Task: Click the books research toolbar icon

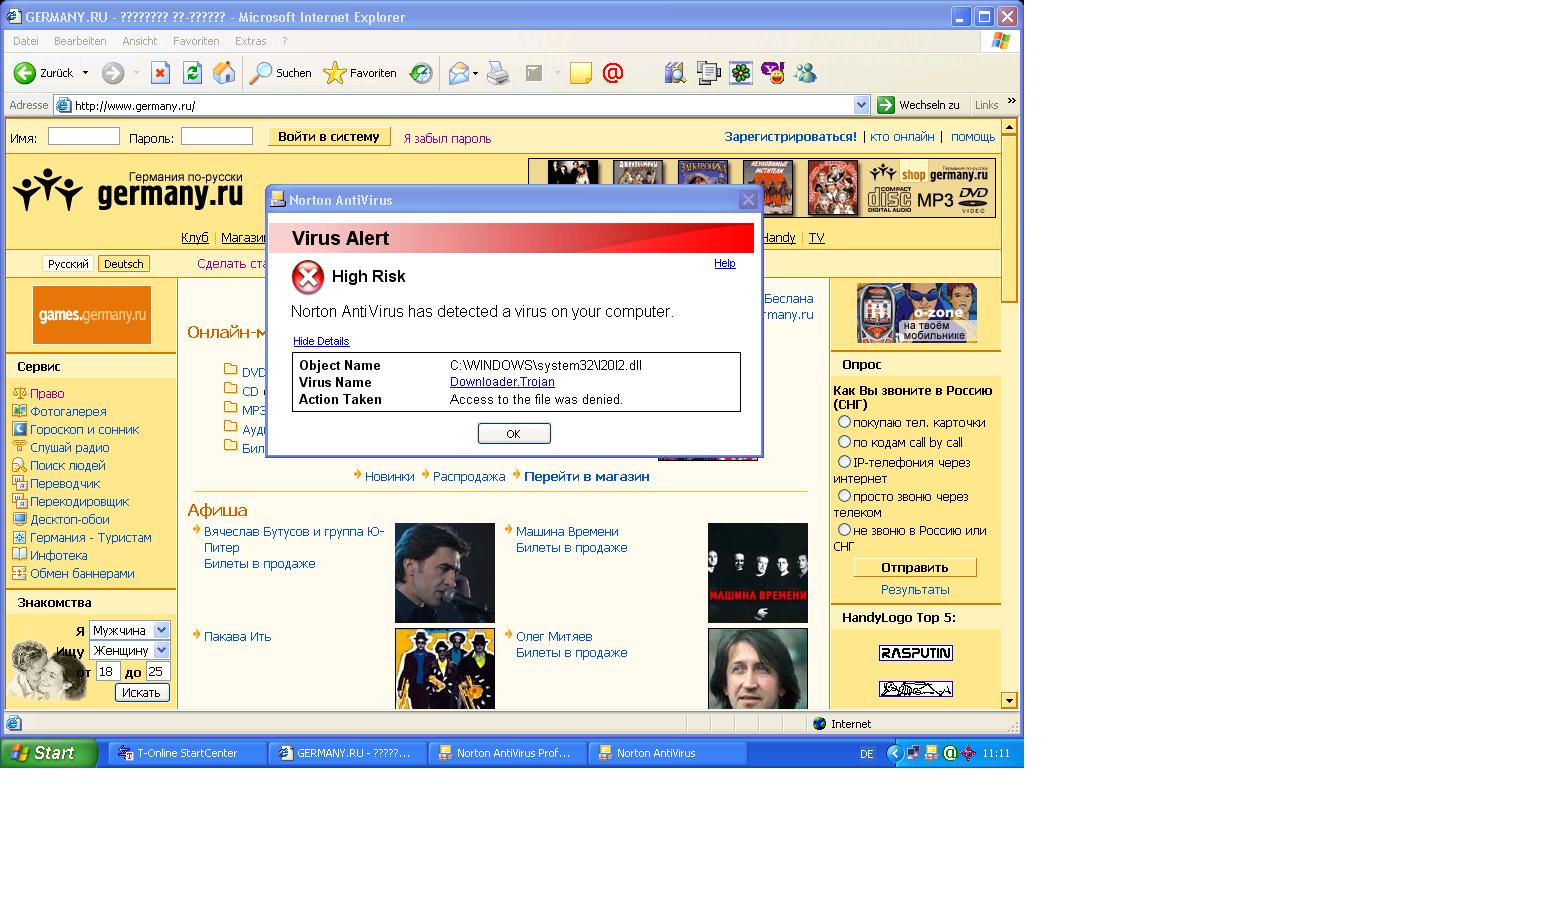Action: pyautogui.click(x=675, y=73)
